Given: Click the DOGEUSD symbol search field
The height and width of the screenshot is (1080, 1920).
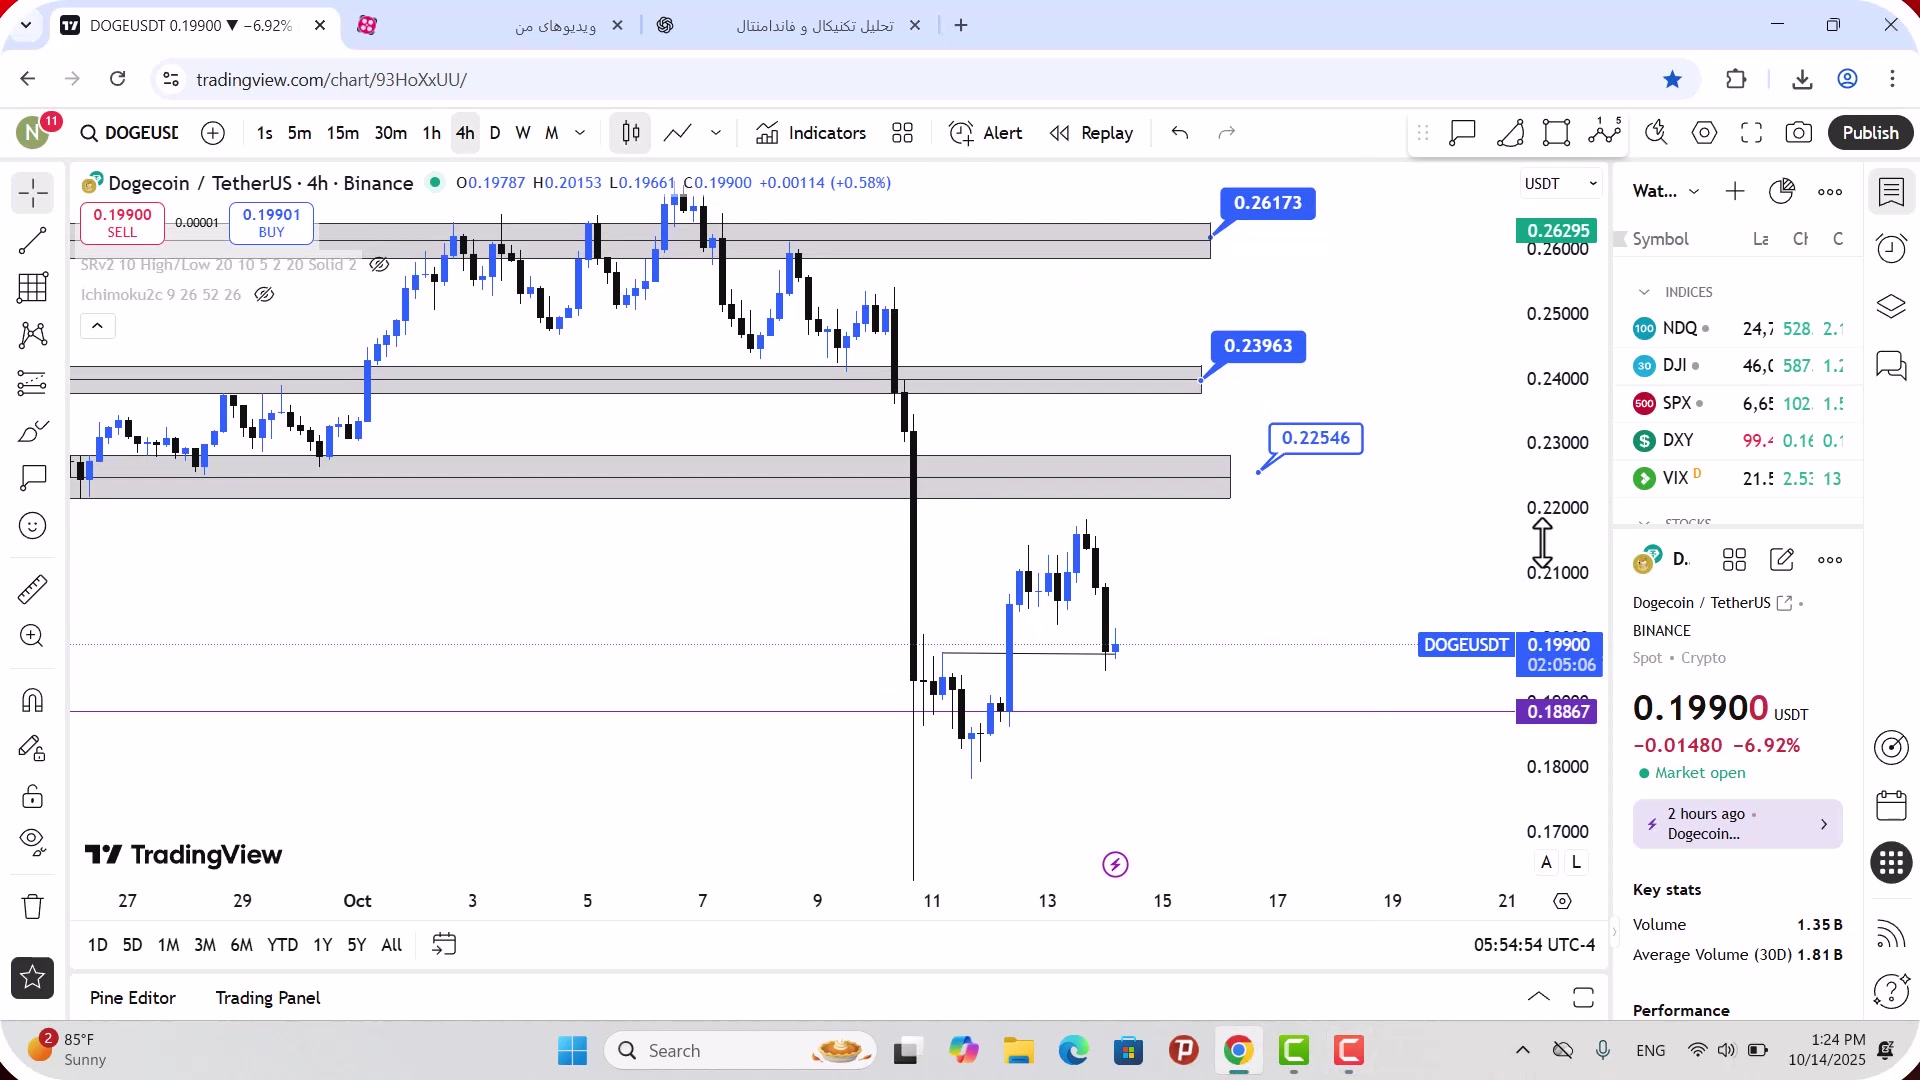Looking at the screenshot, I should [130, 133].
